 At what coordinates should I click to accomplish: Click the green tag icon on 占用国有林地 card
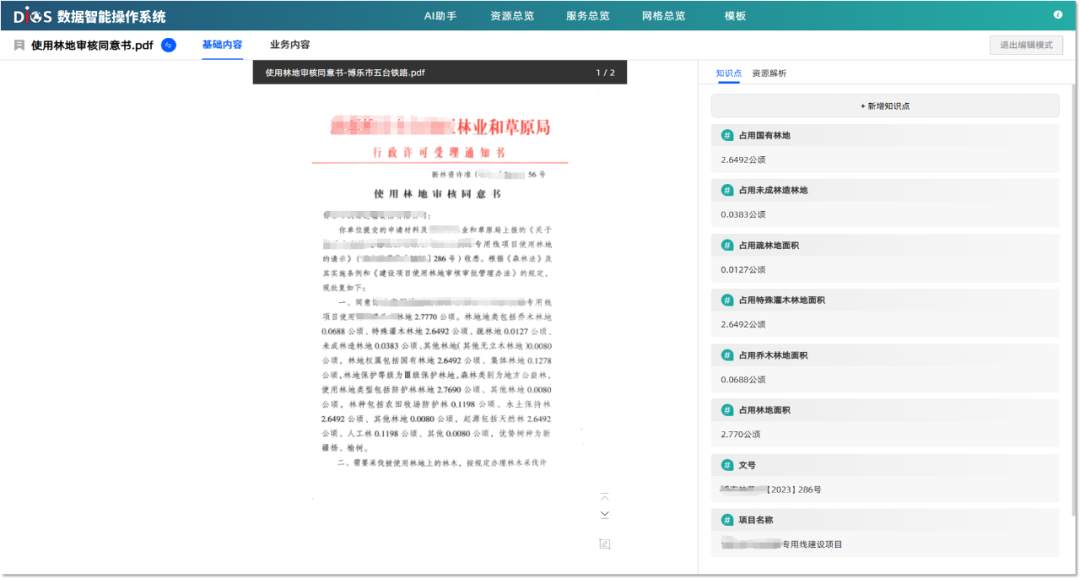pyautogui.click(x=727, y=134)
